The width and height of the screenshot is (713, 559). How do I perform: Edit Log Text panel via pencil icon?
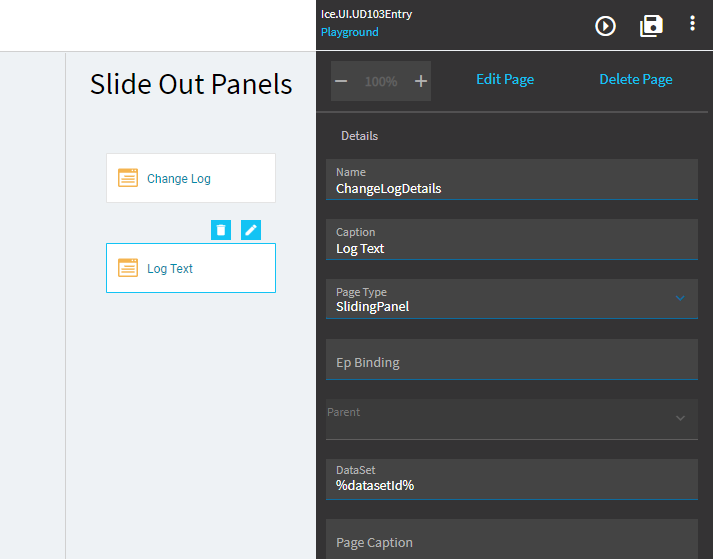[x=251, y=230]
